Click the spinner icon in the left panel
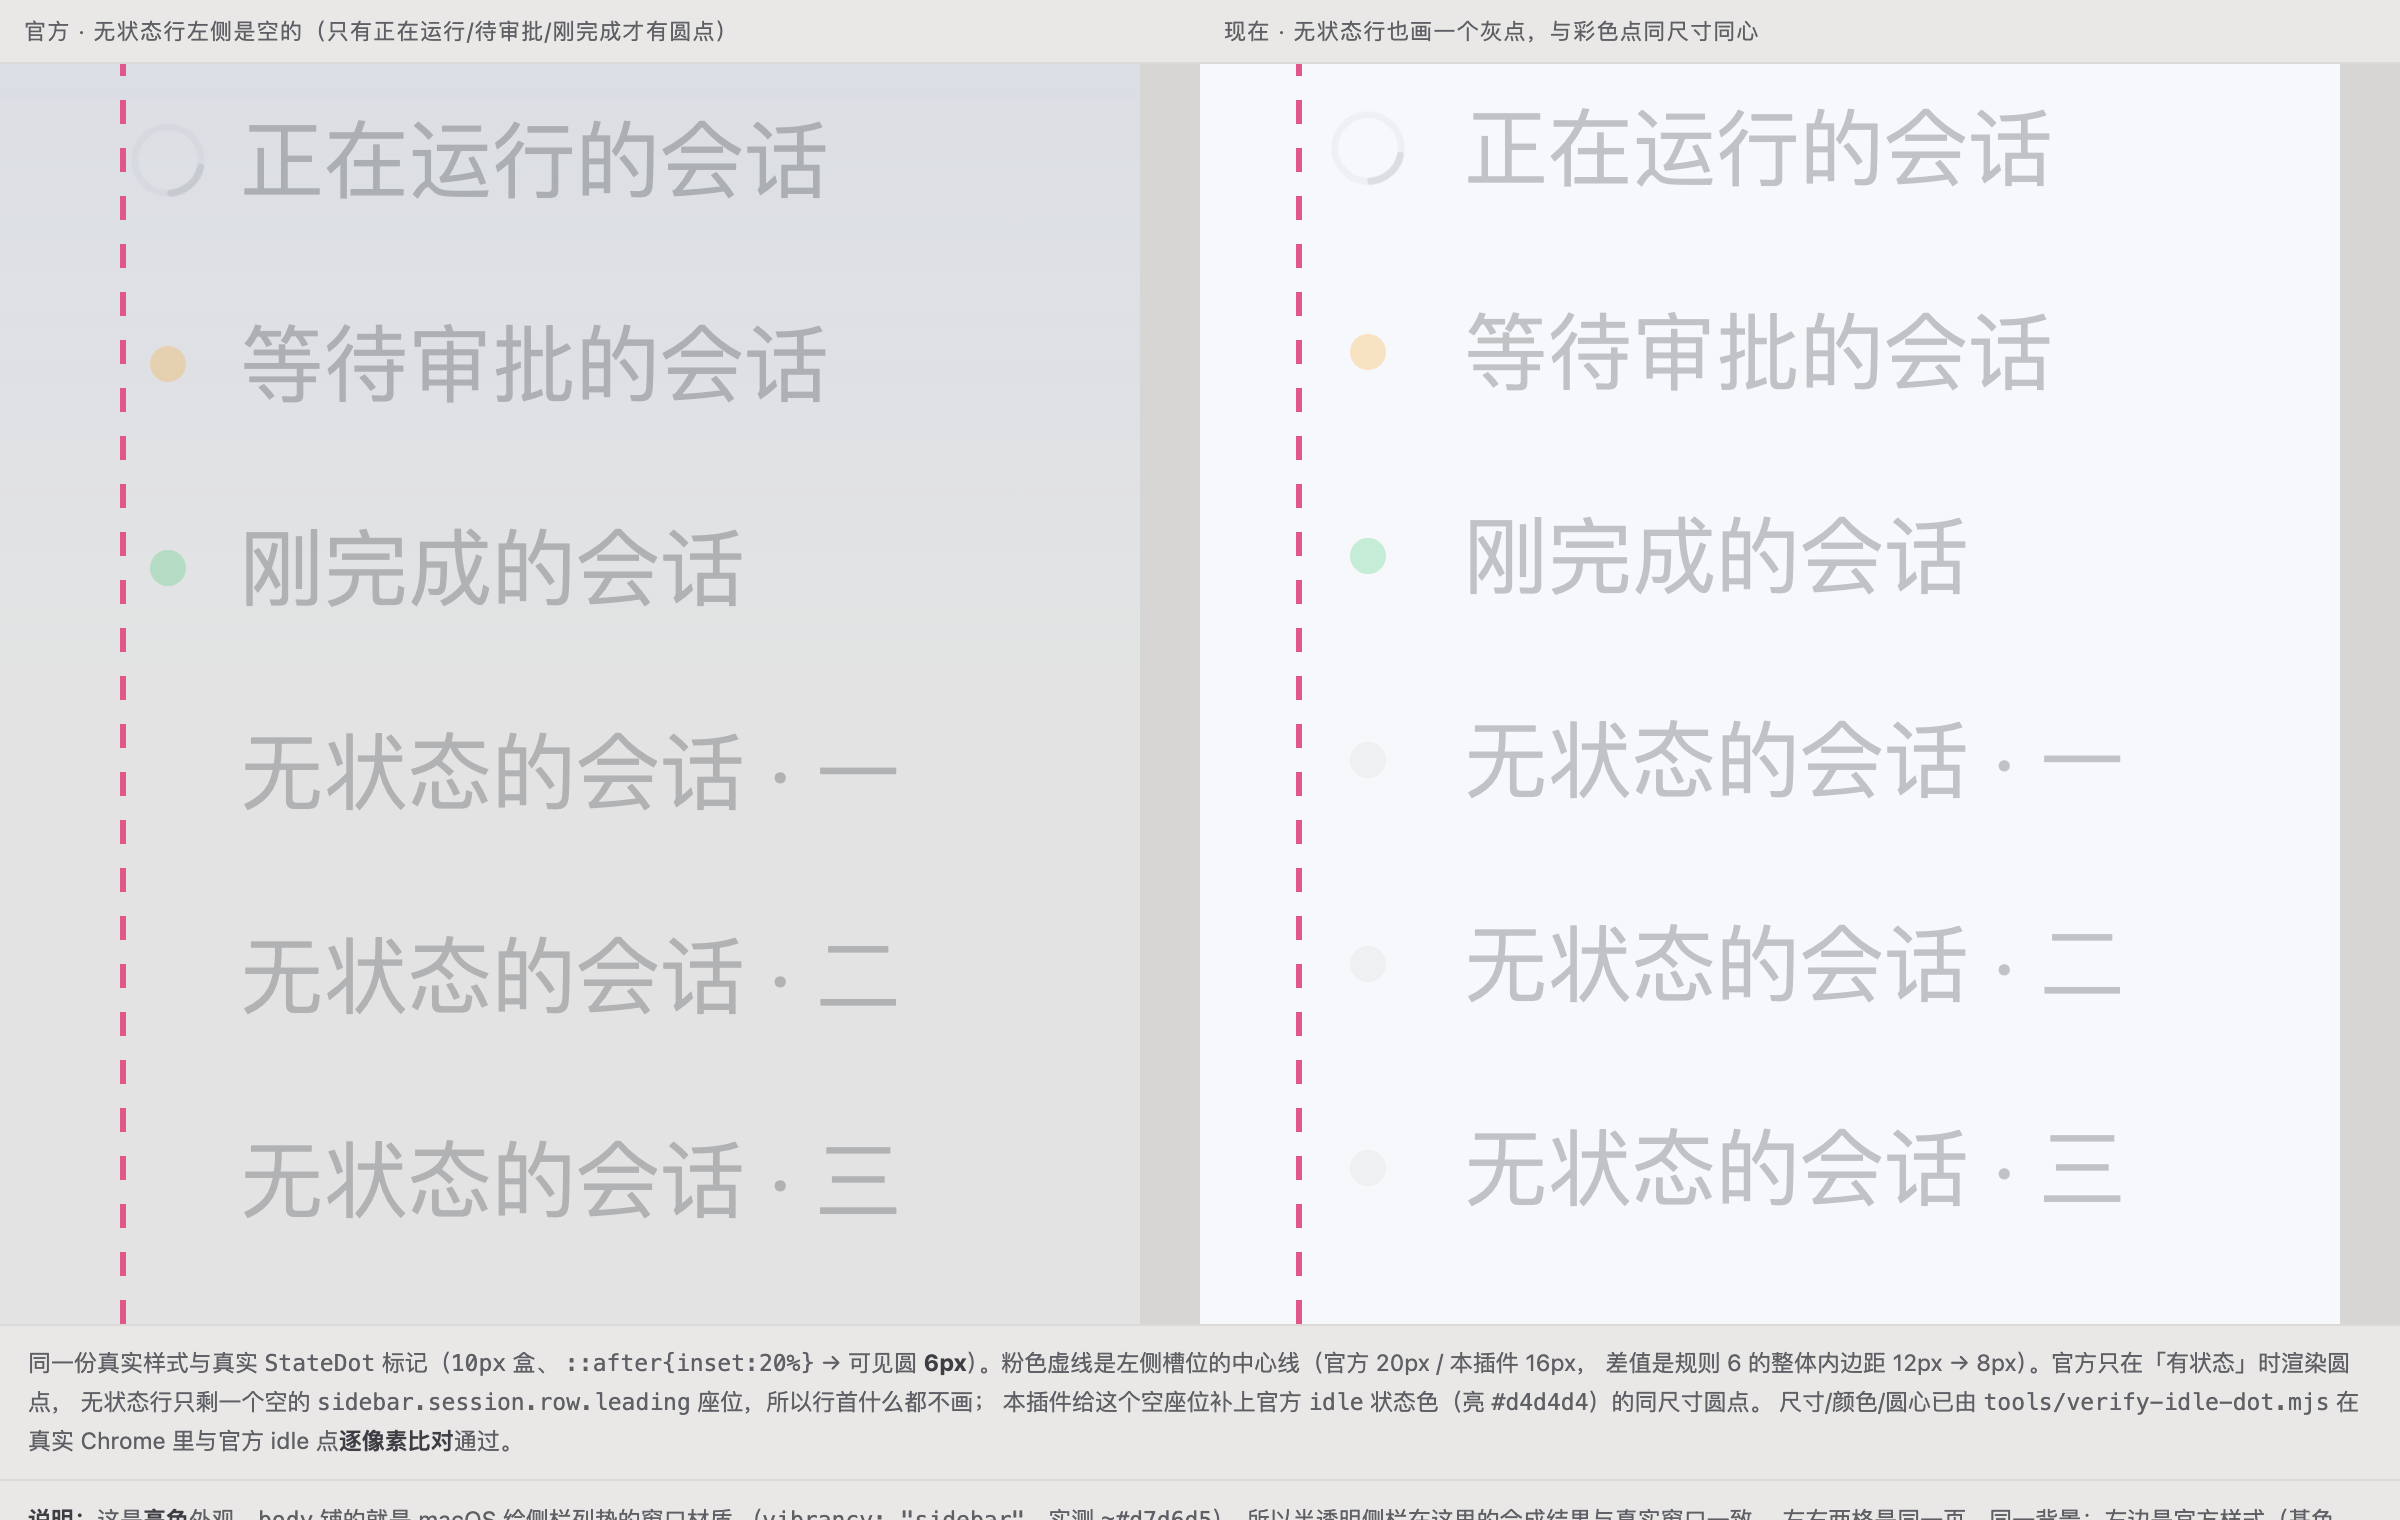Screen dimensions: 2400x1520 tap(168, 160)
